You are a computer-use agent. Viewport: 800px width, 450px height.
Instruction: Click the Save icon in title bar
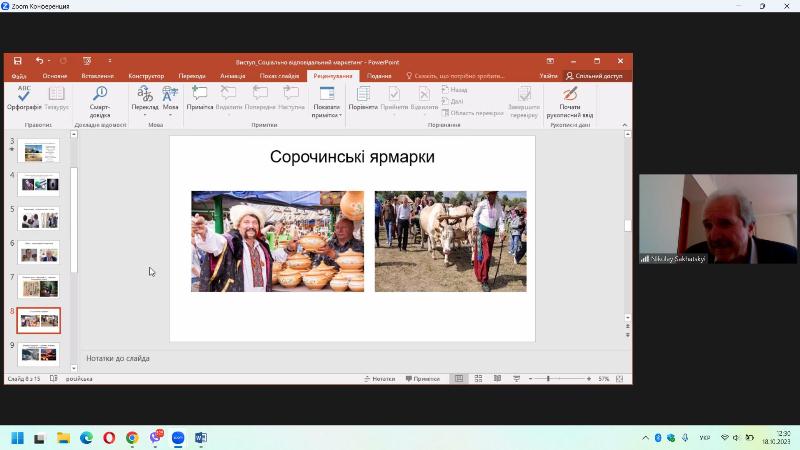[x=17, y=61]
